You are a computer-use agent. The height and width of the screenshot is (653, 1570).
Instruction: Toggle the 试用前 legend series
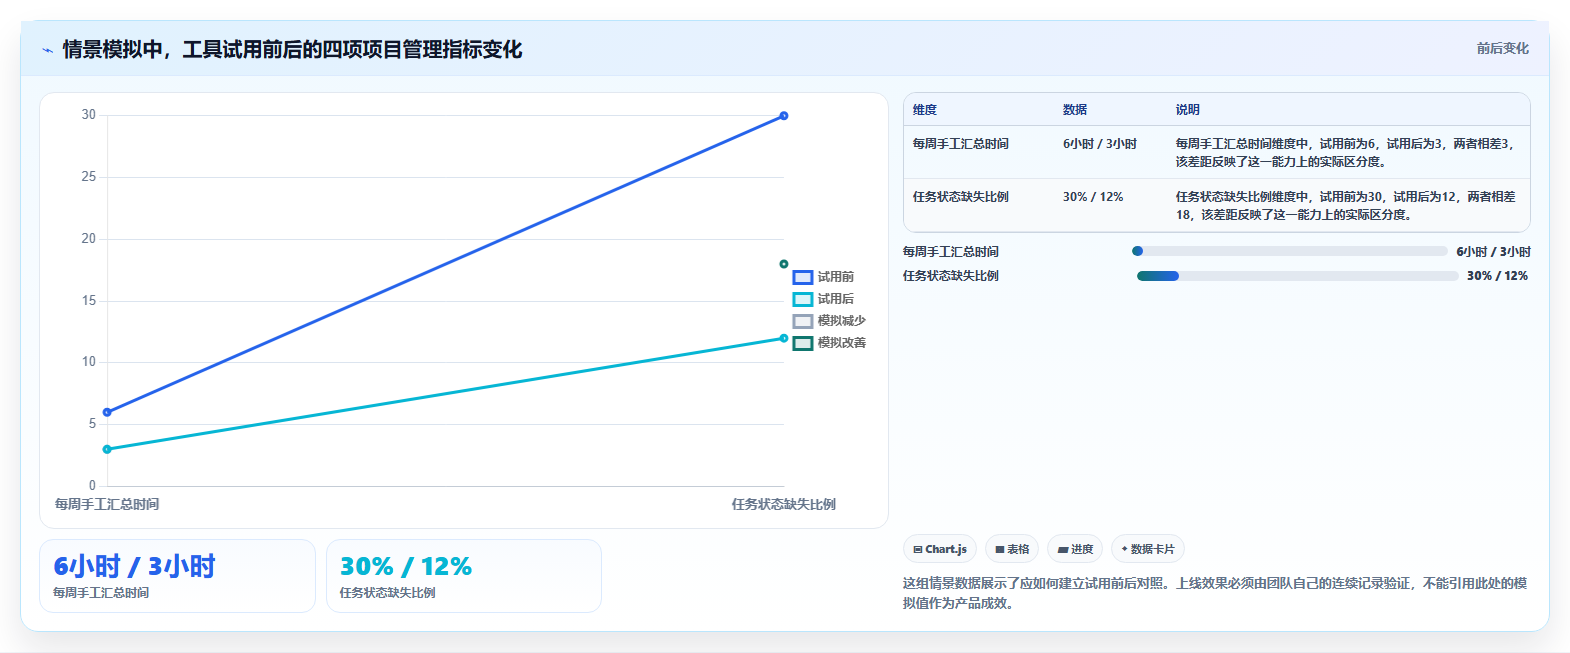click(823, 277)
